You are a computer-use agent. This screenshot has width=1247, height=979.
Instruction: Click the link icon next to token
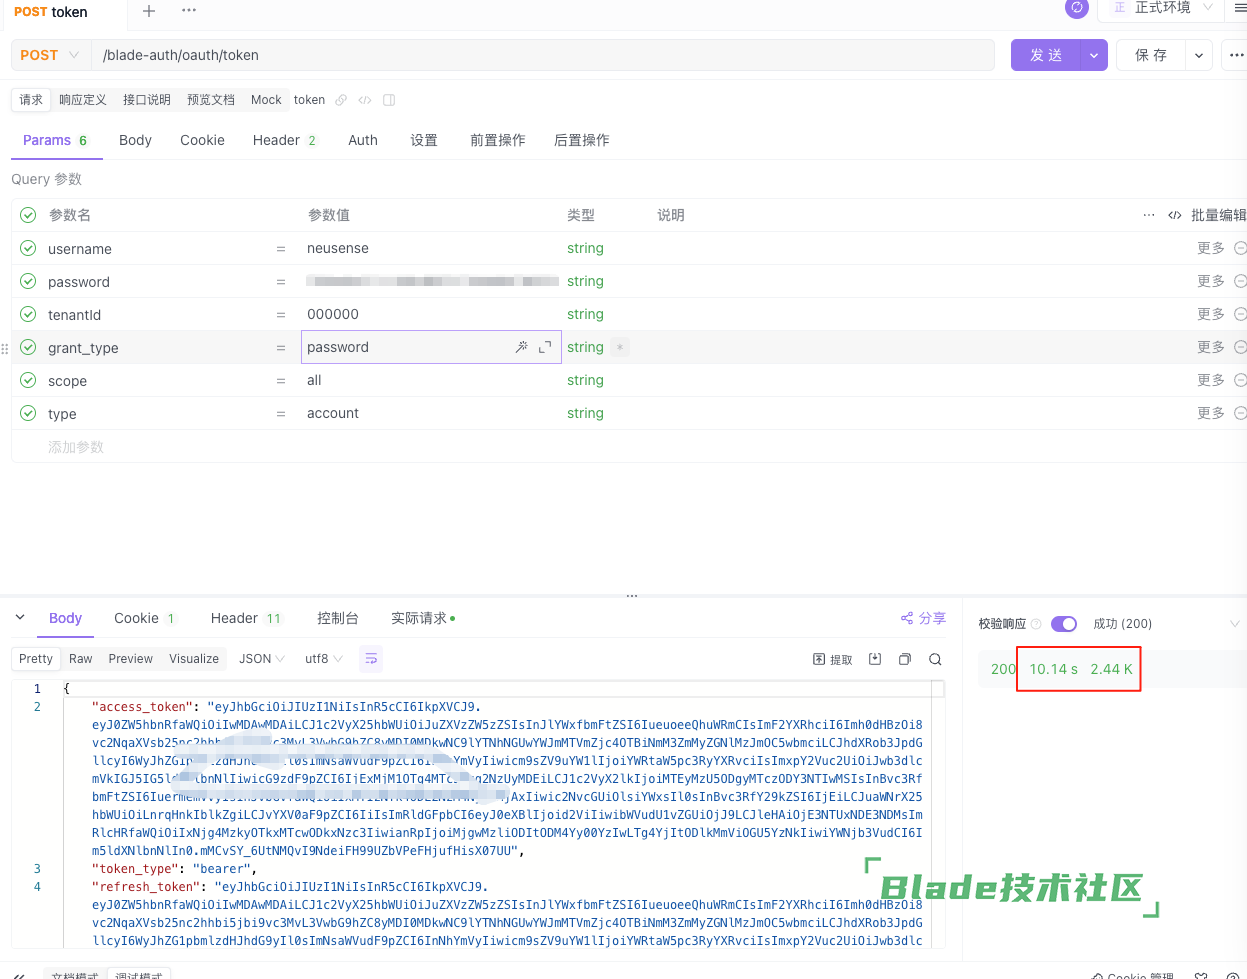click(x=341, y=100)
